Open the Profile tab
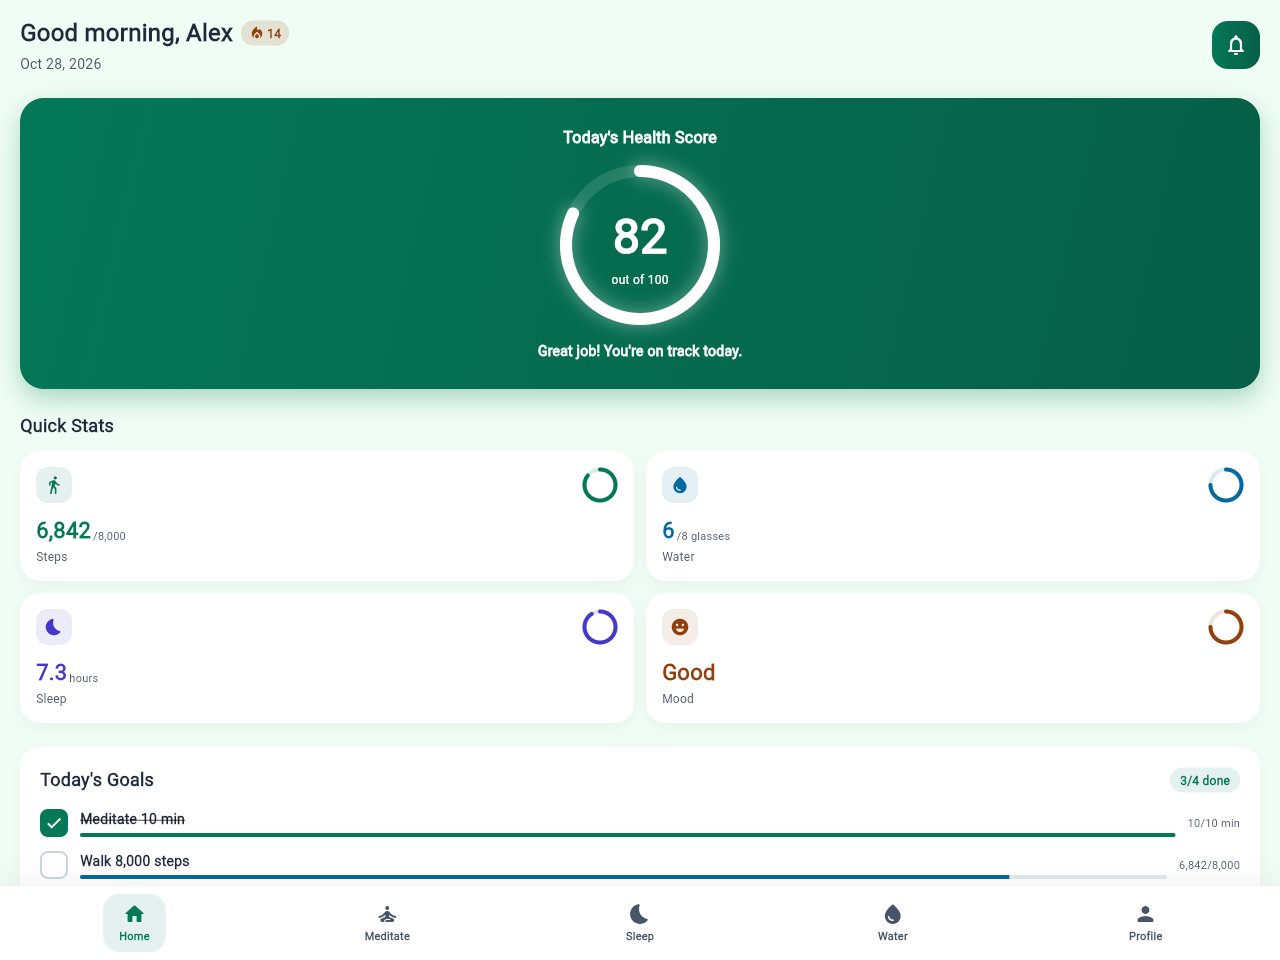The height and width of the screenshot is (960, 1280). [x=1146, y=923]
